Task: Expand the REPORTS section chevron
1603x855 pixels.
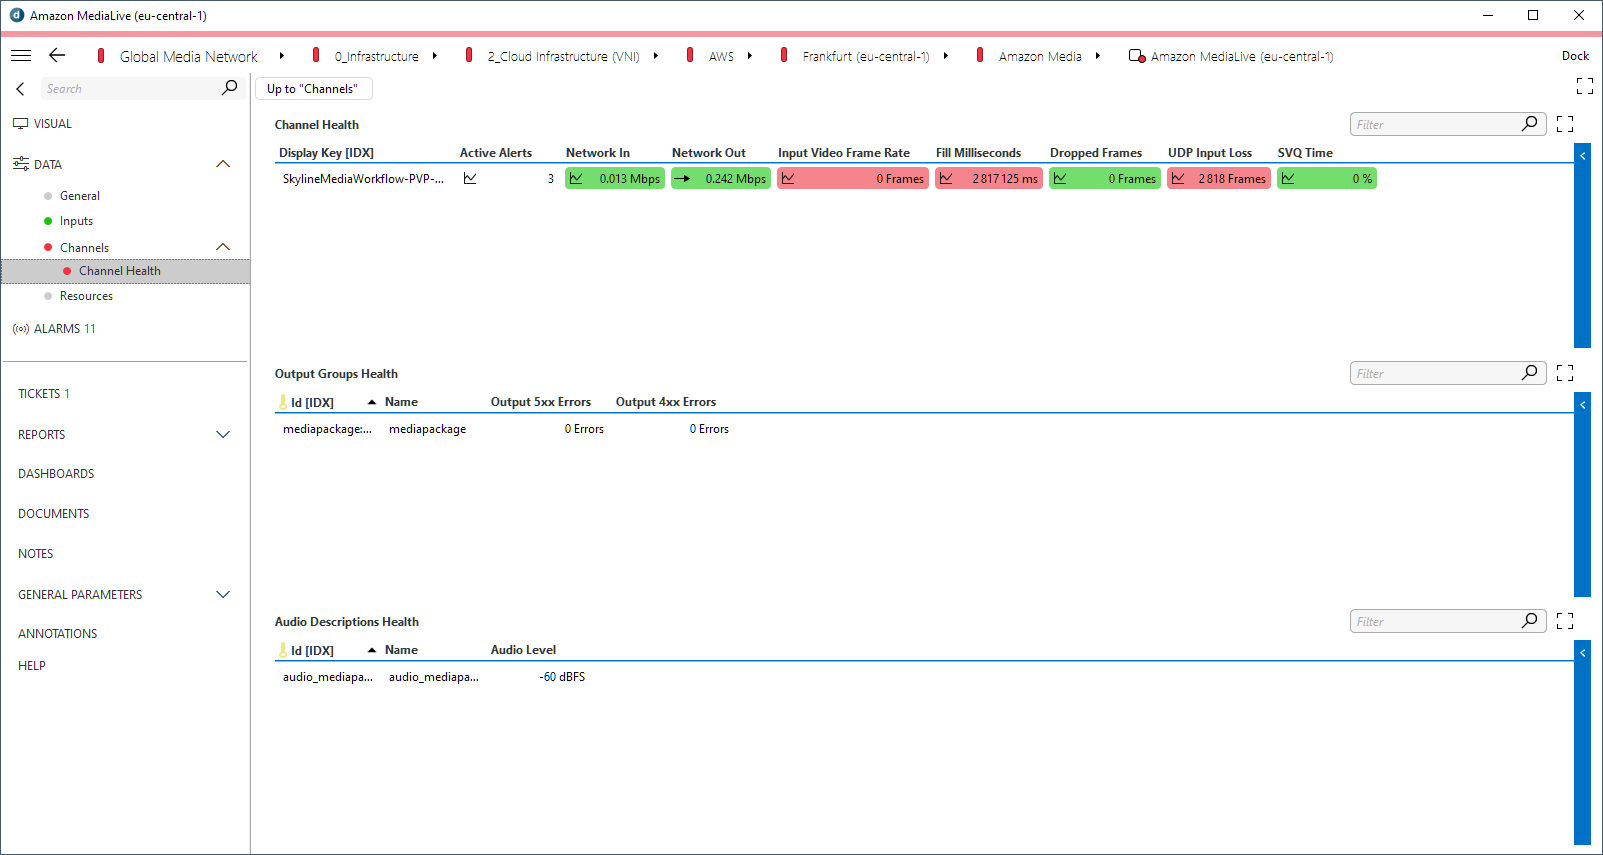Action: pyautogui.click(x=223, y=435)
